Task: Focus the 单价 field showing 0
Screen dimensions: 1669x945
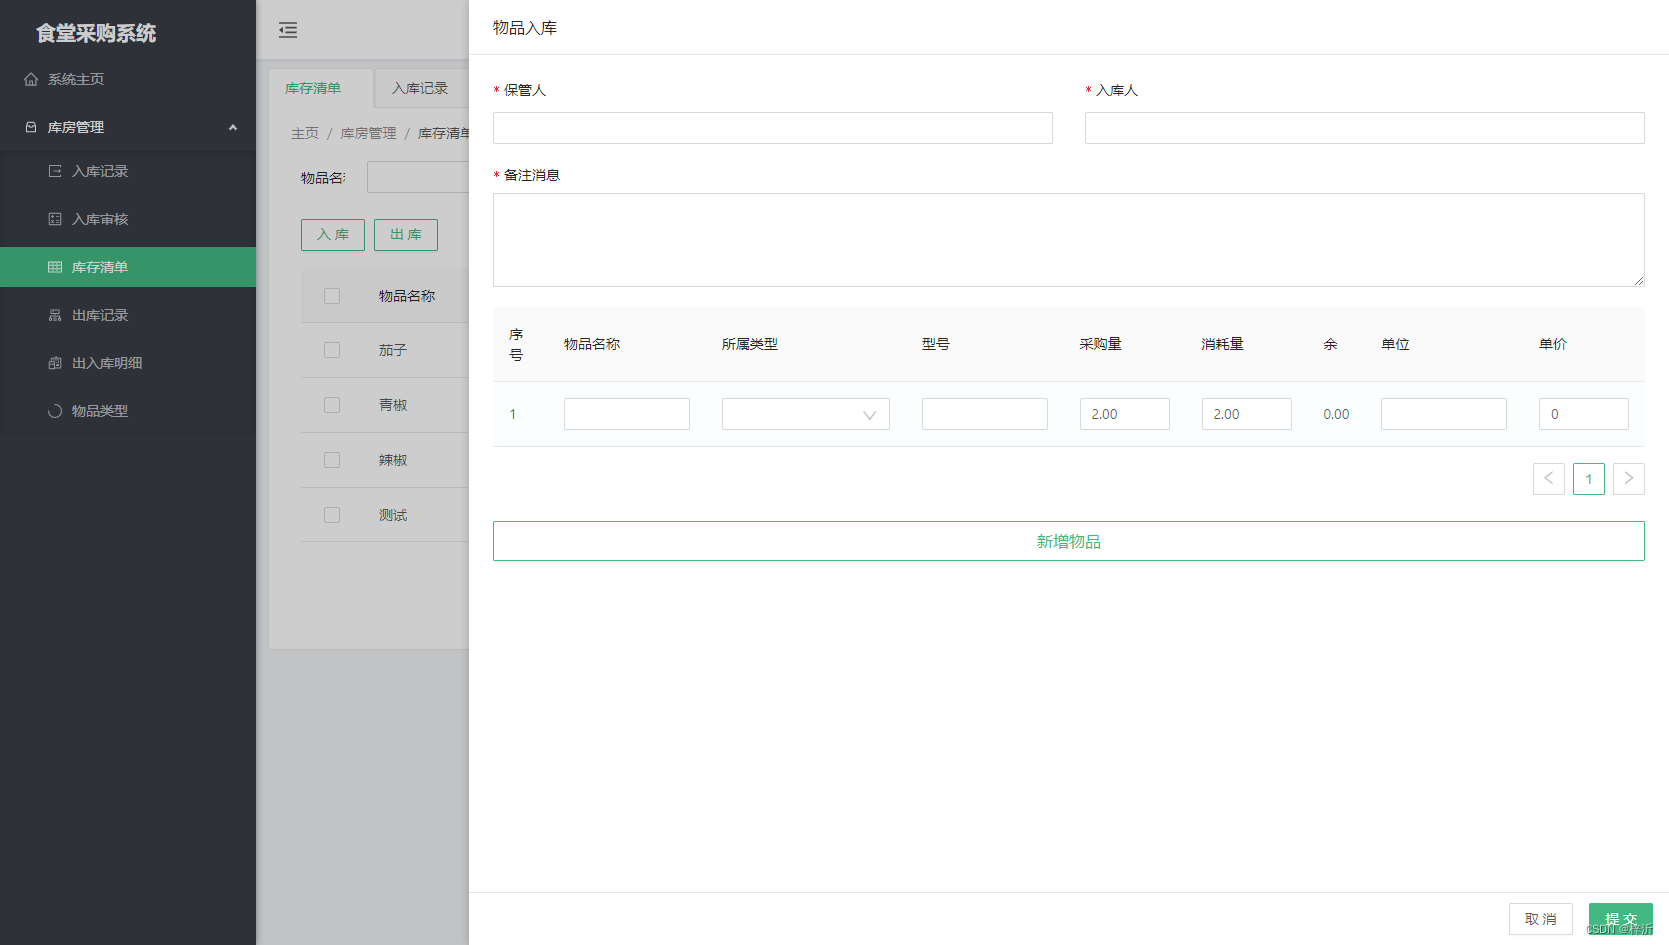Action: click(1584, 414)
